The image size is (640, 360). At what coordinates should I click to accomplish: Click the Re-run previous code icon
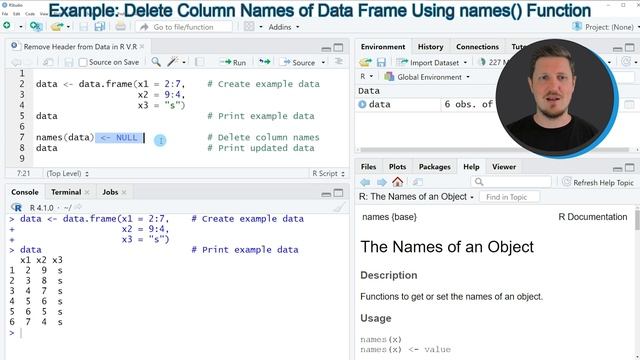(x=264, y=62)
